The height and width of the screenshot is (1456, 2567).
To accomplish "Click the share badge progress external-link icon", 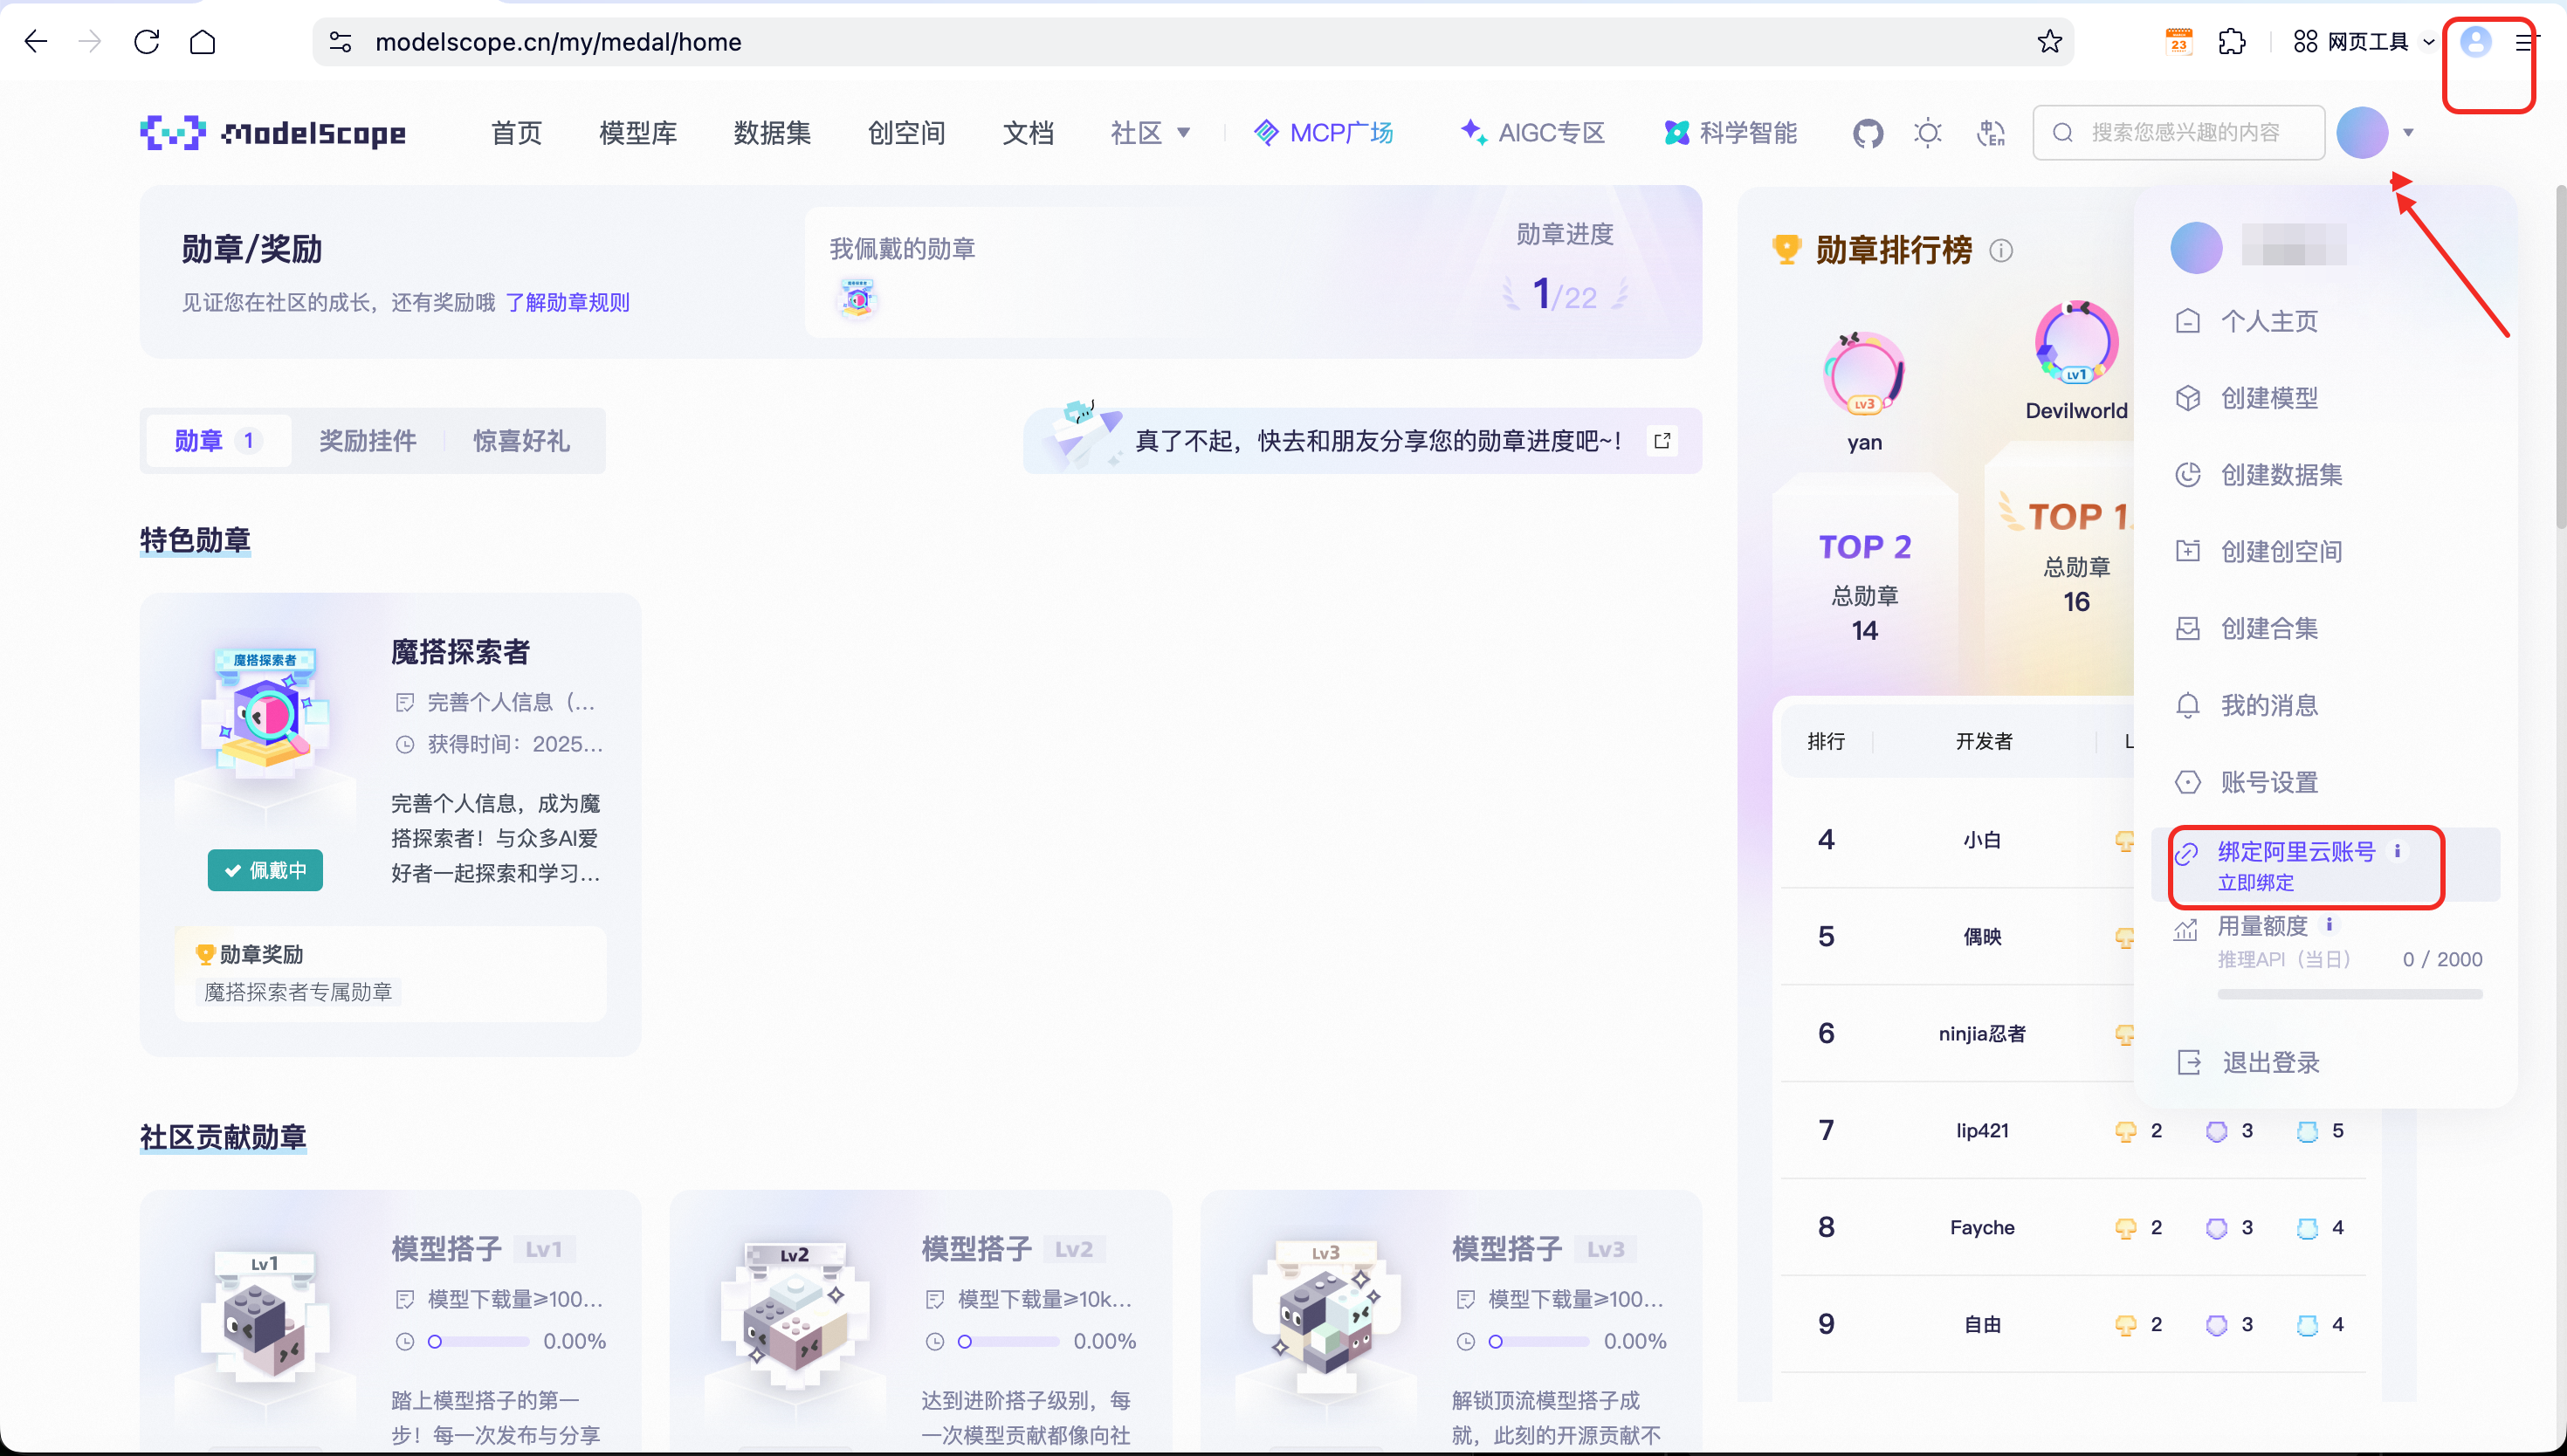I will coord(1662,441).
